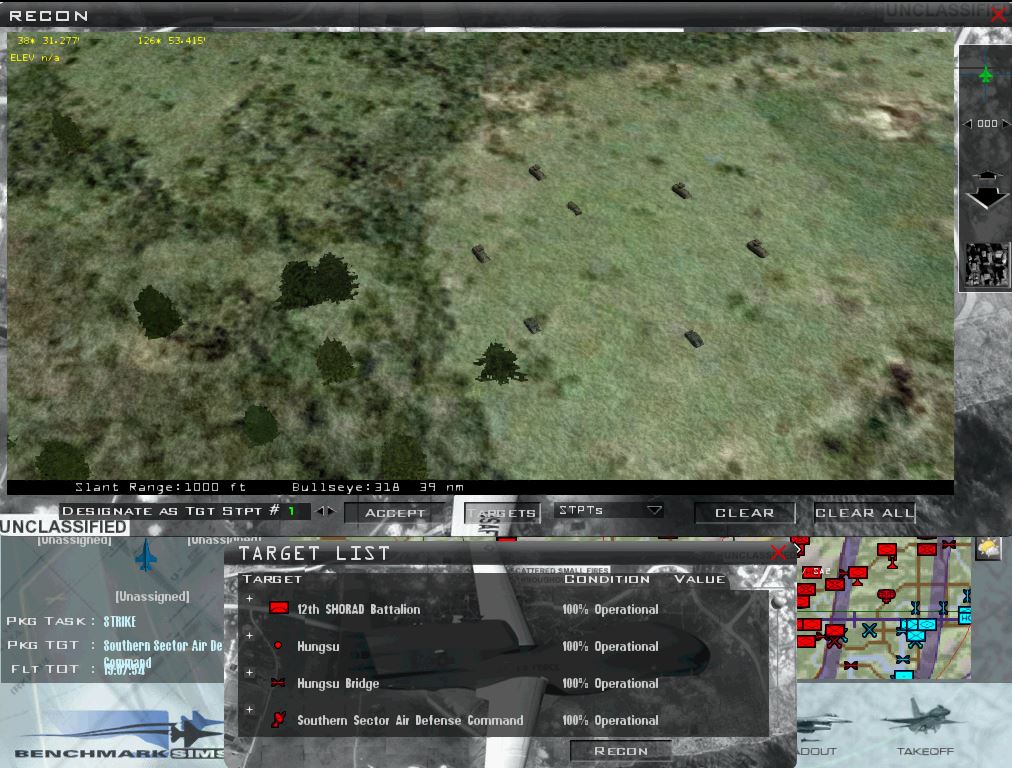Click the Targets button
Screen dimensions: 1012x768
[502, 513]
